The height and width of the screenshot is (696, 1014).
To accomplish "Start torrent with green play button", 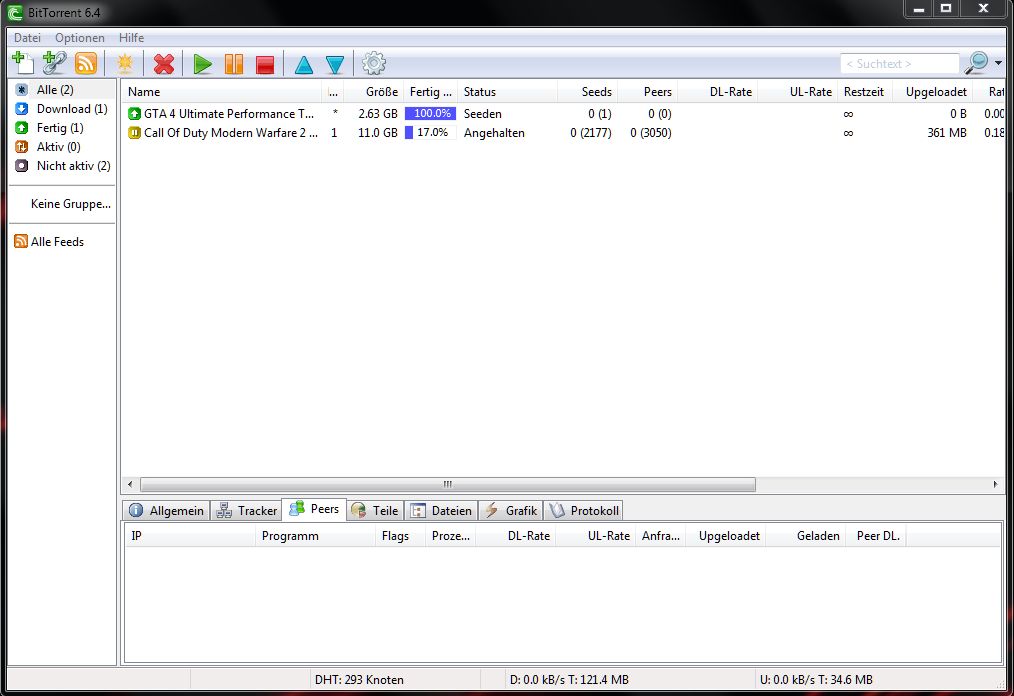I will click(x=202, y=63).
